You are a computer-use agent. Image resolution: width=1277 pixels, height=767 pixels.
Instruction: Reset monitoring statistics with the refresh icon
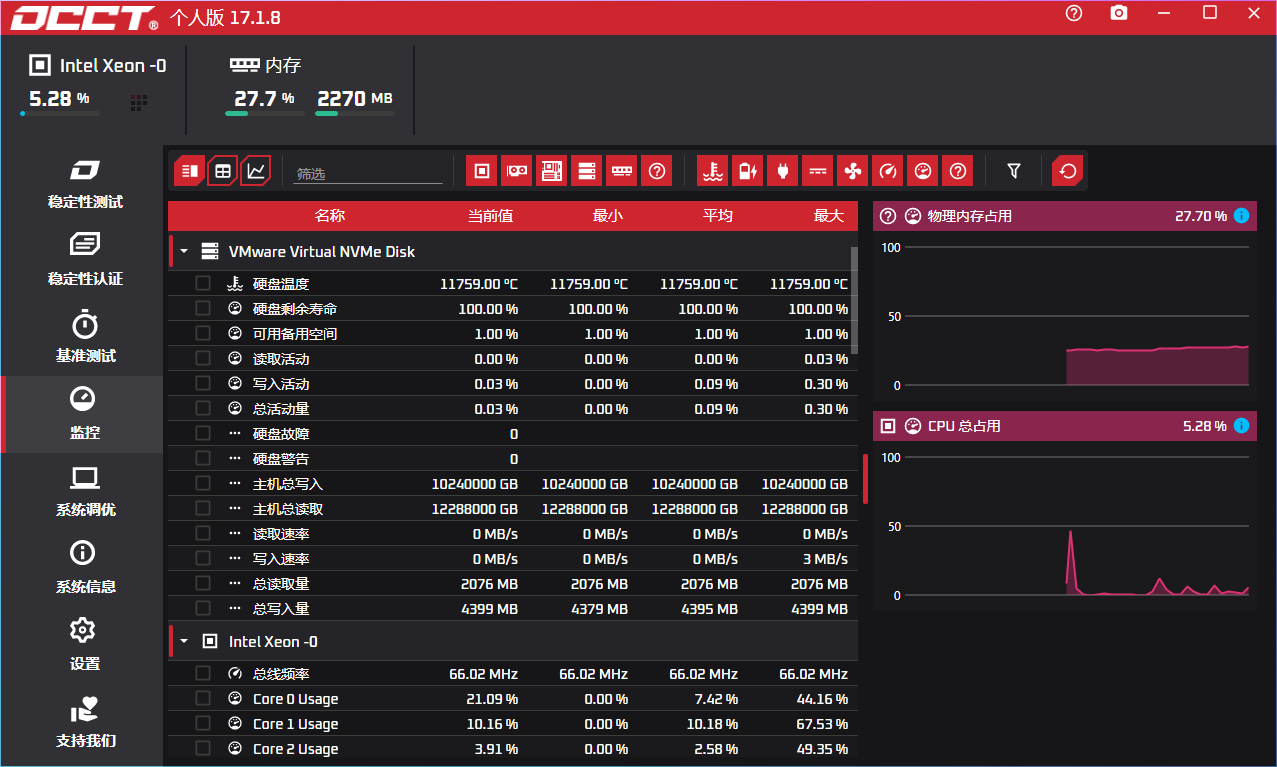pos(1067,171)
